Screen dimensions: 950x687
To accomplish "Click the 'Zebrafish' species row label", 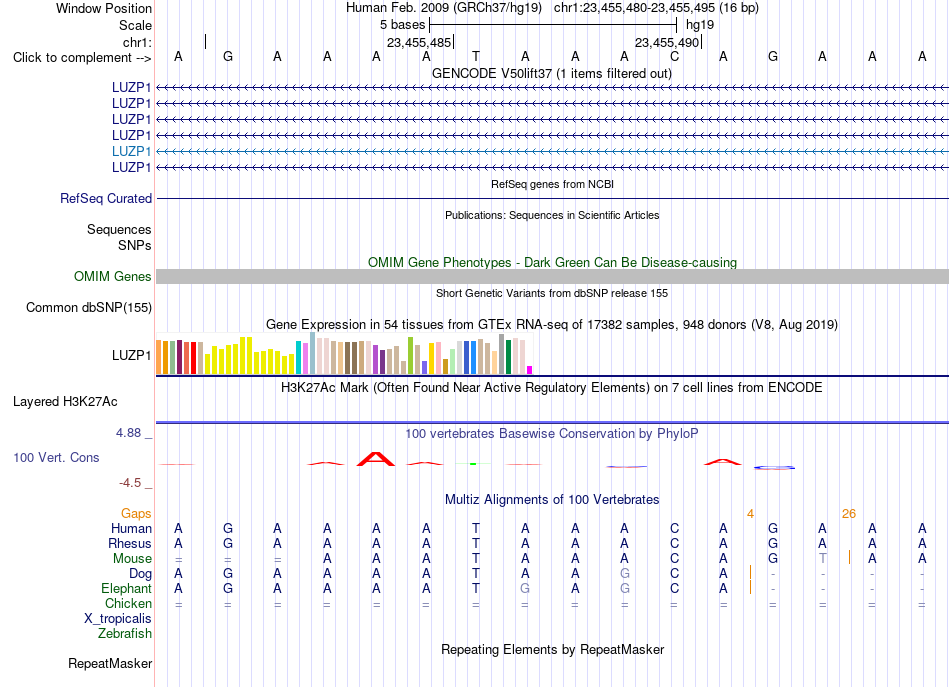I will point(125,633).
